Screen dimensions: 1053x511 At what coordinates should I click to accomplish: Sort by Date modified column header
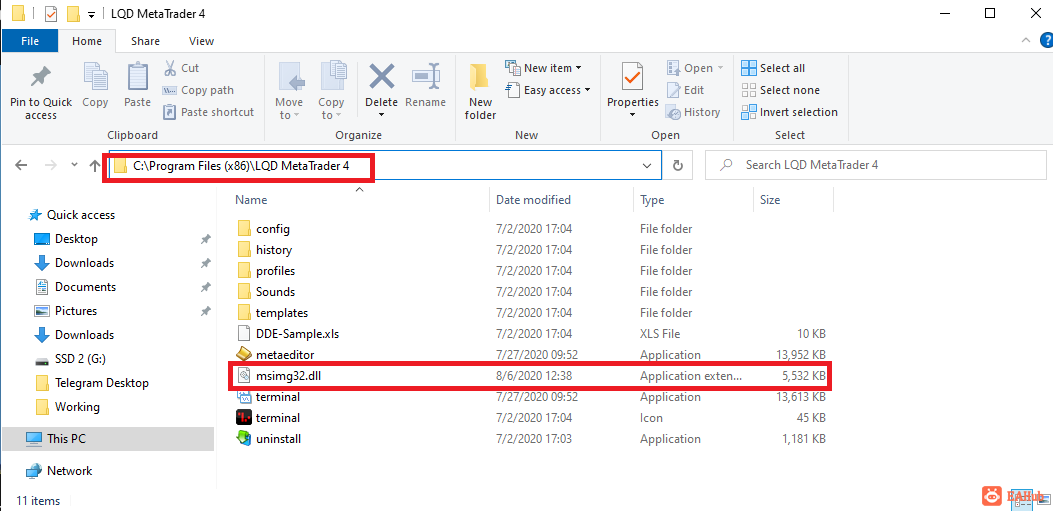click(533, 199)
